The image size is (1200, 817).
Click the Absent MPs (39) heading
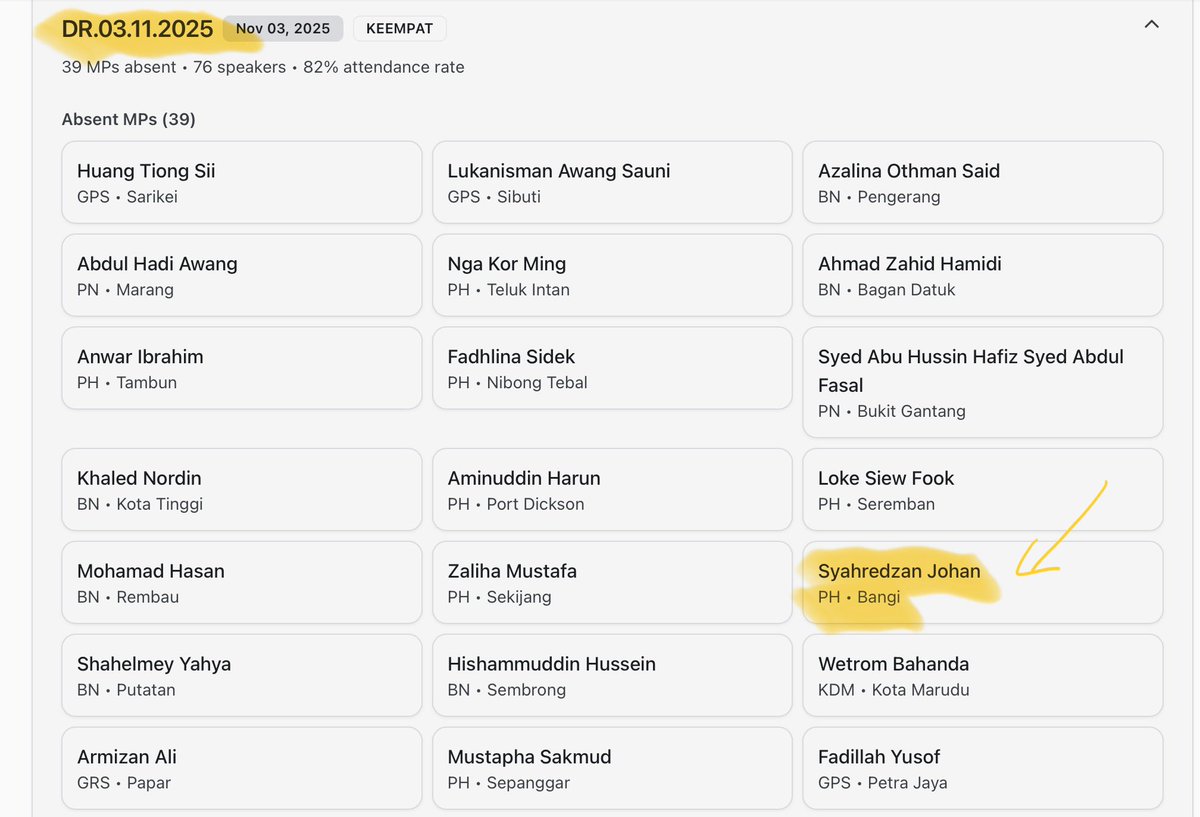coord(129,119)
